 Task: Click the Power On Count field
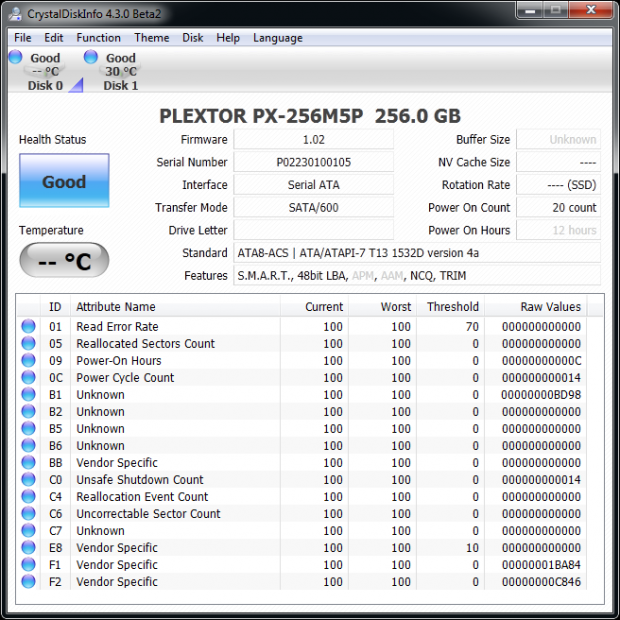coord(558,207)
